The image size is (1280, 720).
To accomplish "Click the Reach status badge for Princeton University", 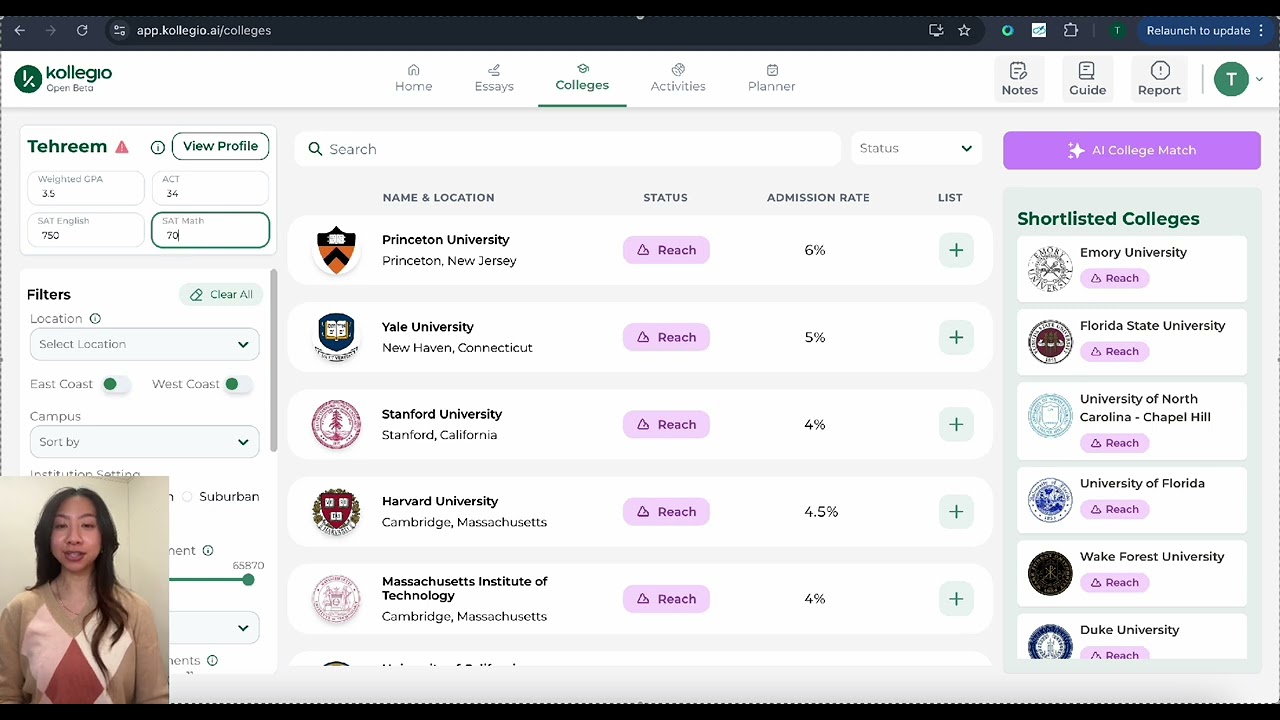I will (666, 250).
